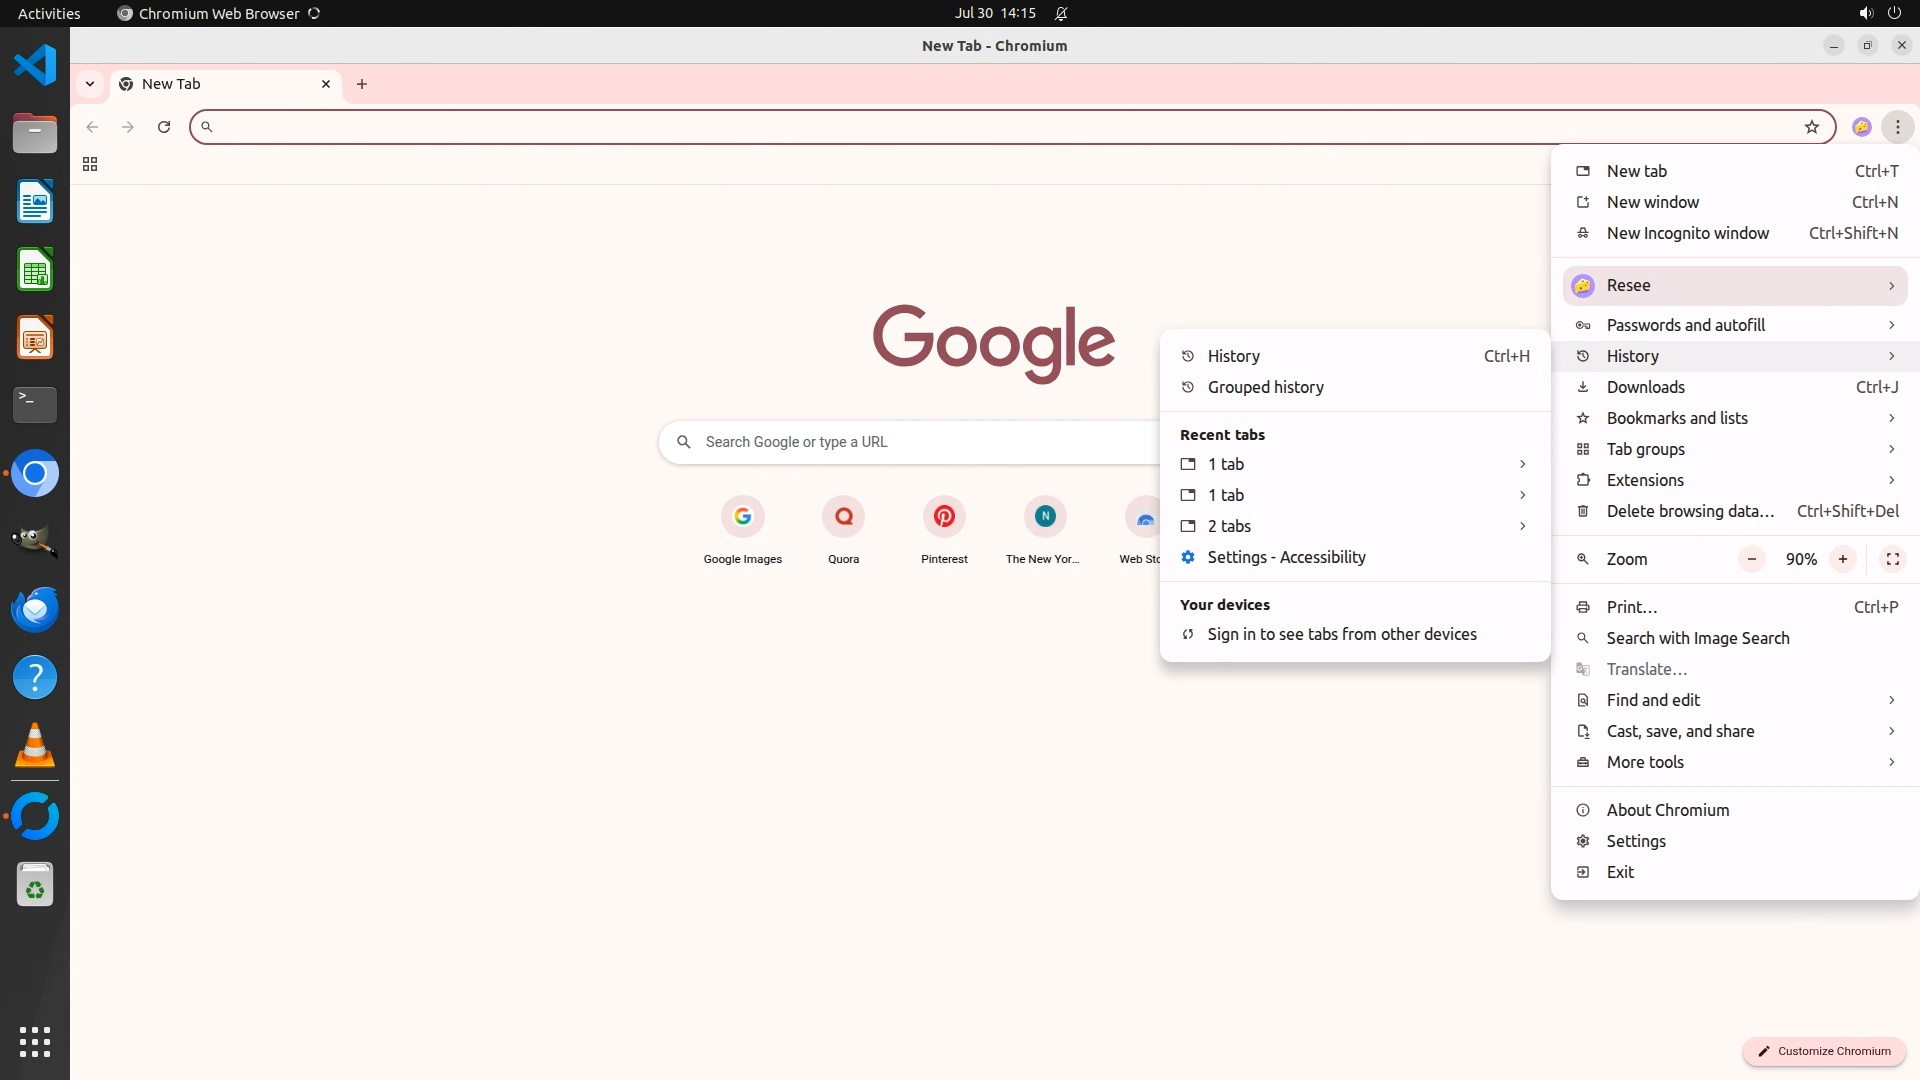Viewport: 1920px width, 1080px height.
Task: Click the profile avatar icon in the toolbar
Action: [1861, 127]
